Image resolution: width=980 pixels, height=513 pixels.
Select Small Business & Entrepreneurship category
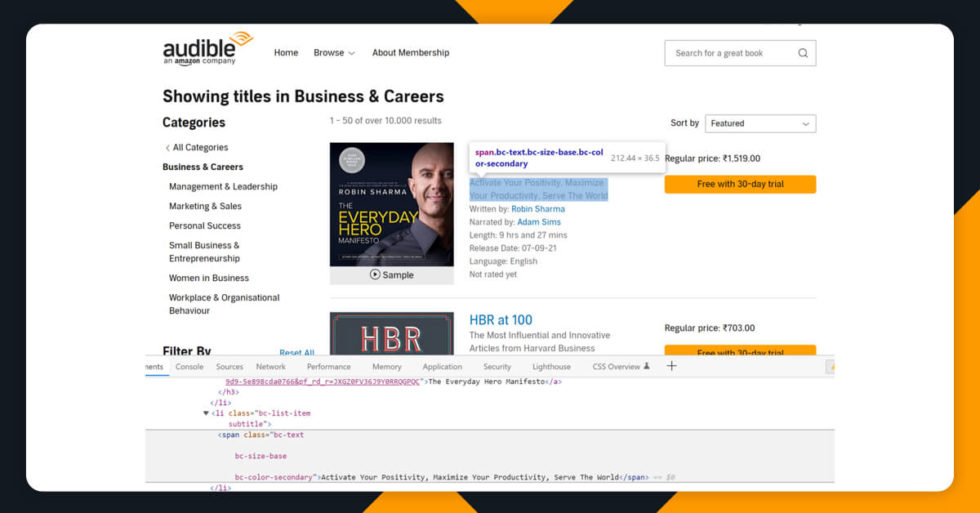(x=204, y=252)
